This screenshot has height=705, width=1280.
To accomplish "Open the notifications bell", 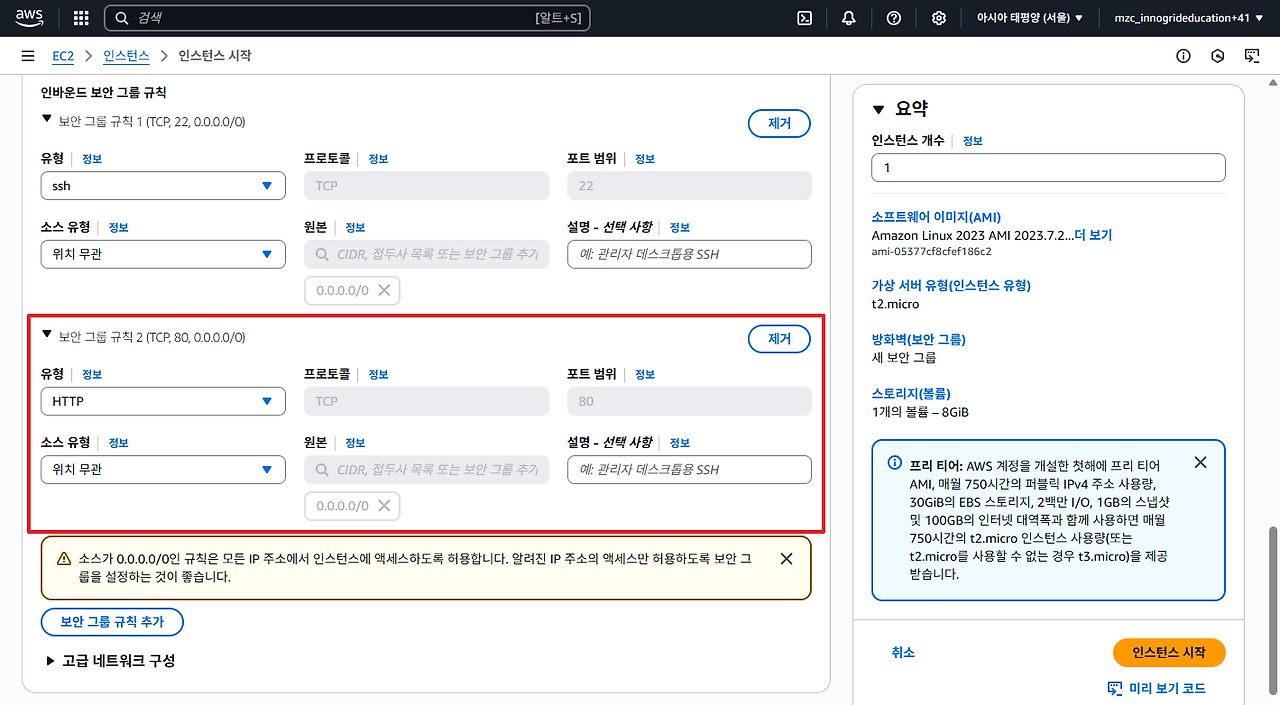I will coord(849,18).
